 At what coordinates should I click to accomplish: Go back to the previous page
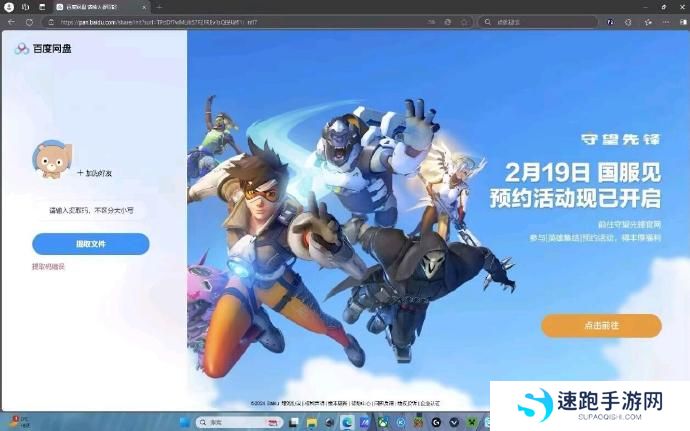coord(11,22)
